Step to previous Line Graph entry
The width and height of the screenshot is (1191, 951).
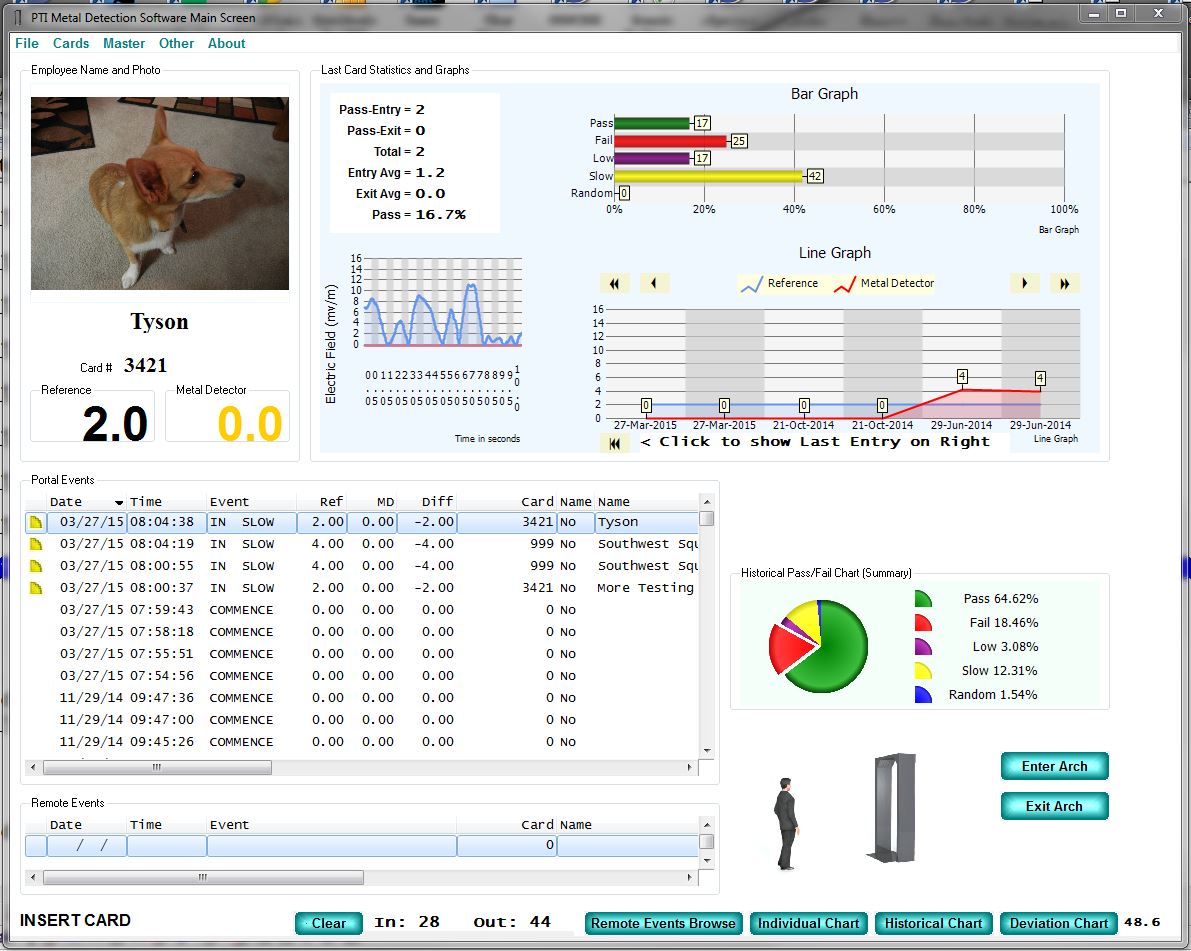click(x=654, y=284)
